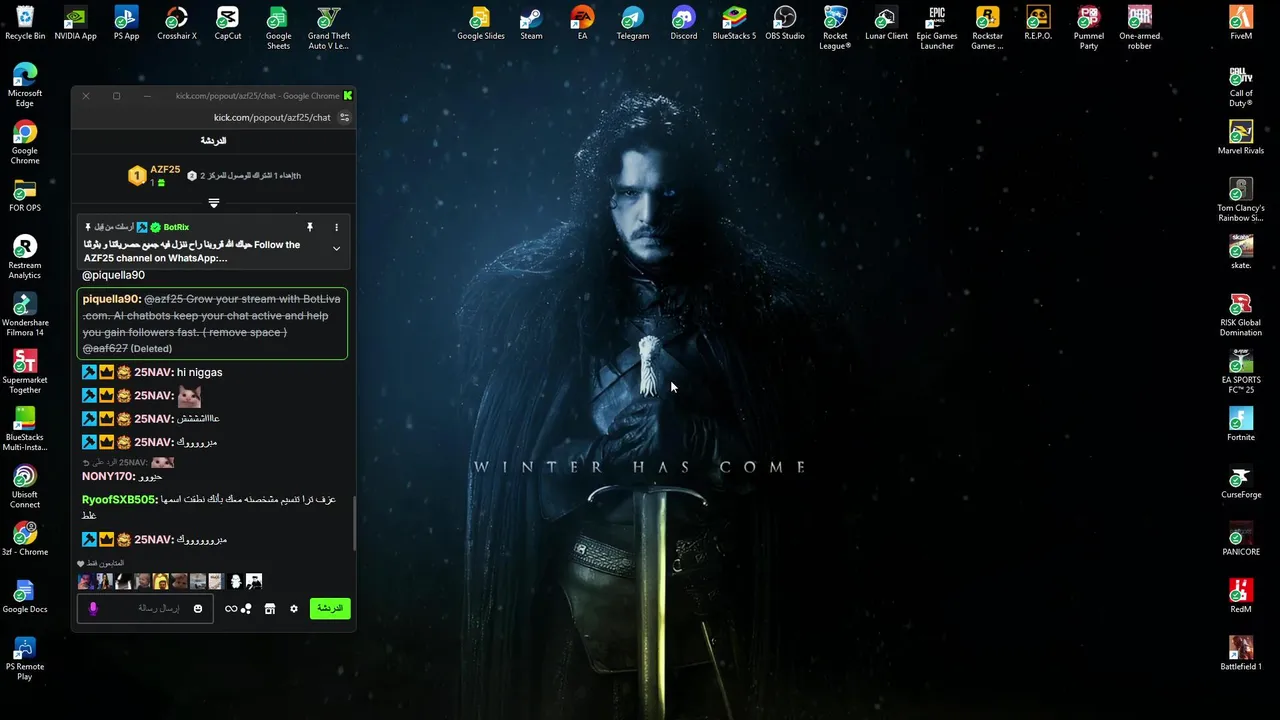Click the chat header title tab
This screenshot has height=720, width=1280.
(x=214, y=141)
